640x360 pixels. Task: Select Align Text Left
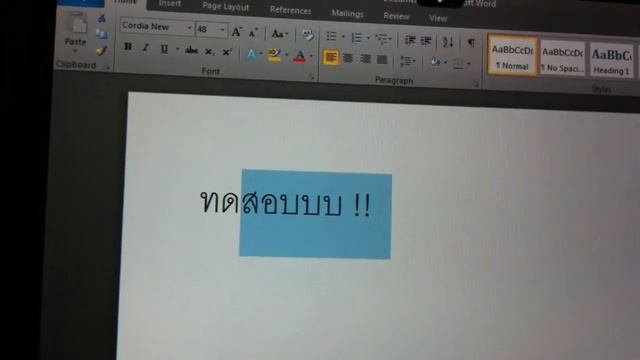[331, 57]
